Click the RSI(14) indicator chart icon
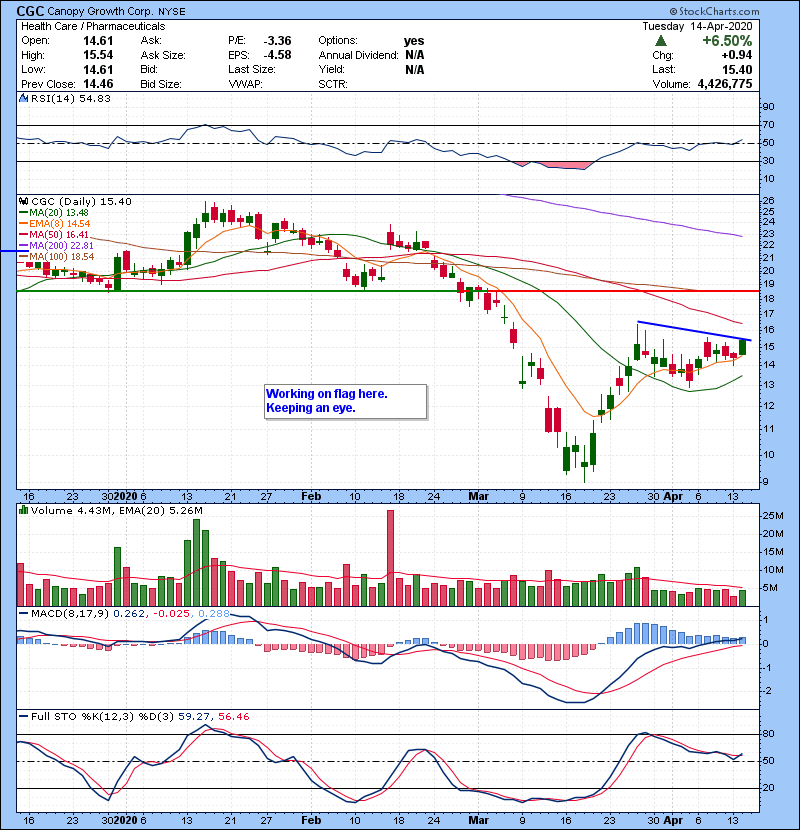This screenshot has width=800, height=830. pyautogui.click(x=23, y=98)
